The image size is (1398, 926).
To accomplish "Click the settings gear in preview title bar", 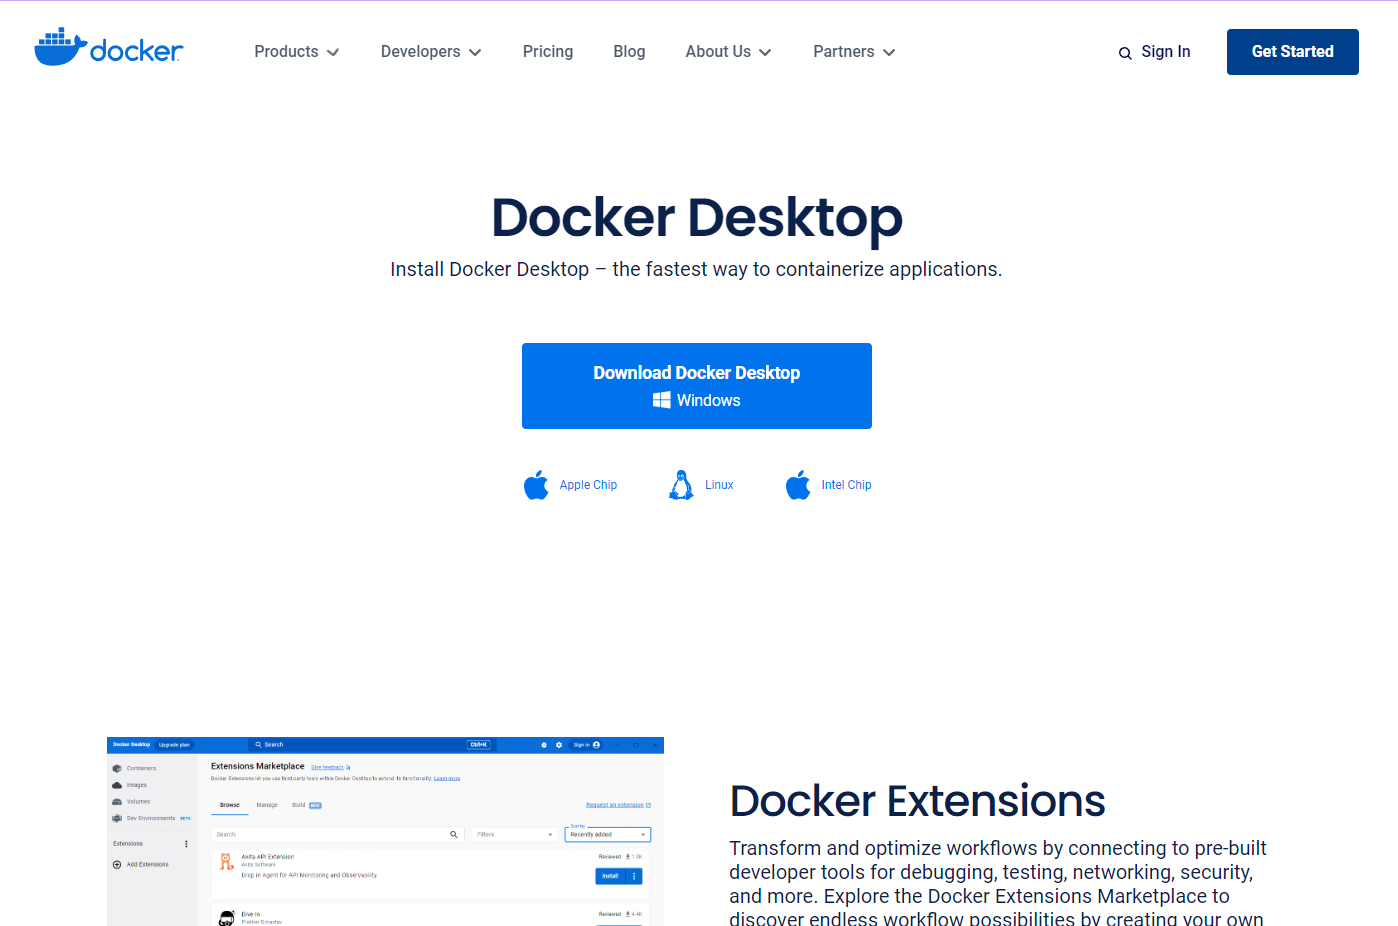I will click(x=559, y=745).
